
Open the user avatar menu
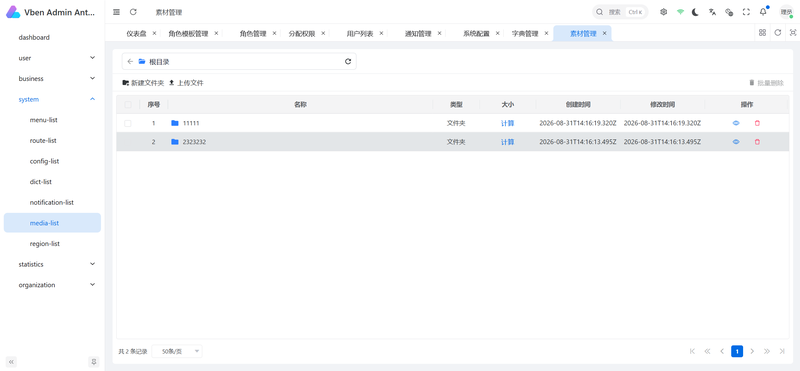click(x=786, y=12)
